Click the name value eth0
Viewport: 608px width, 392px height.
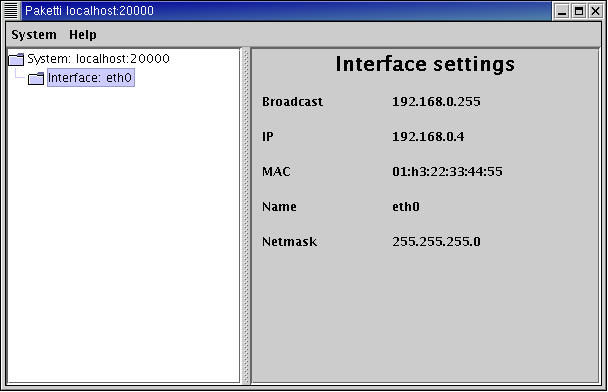click(x=406, y=207)
